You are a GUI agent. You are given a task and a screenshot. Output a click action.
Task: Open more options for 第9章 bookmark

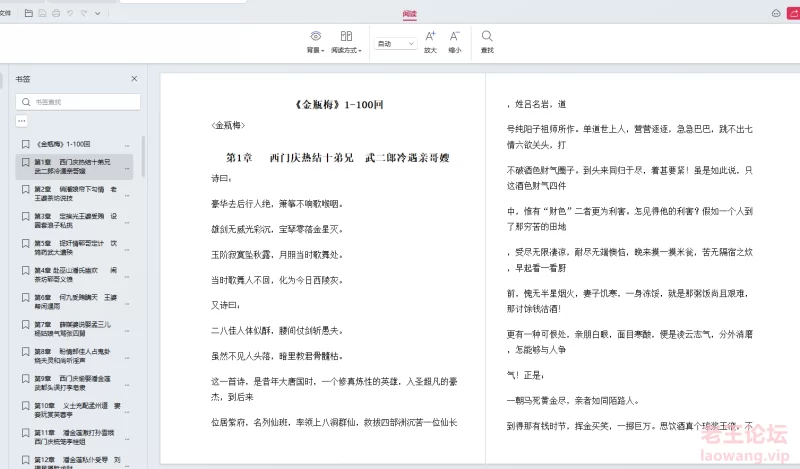click(127, 385)
